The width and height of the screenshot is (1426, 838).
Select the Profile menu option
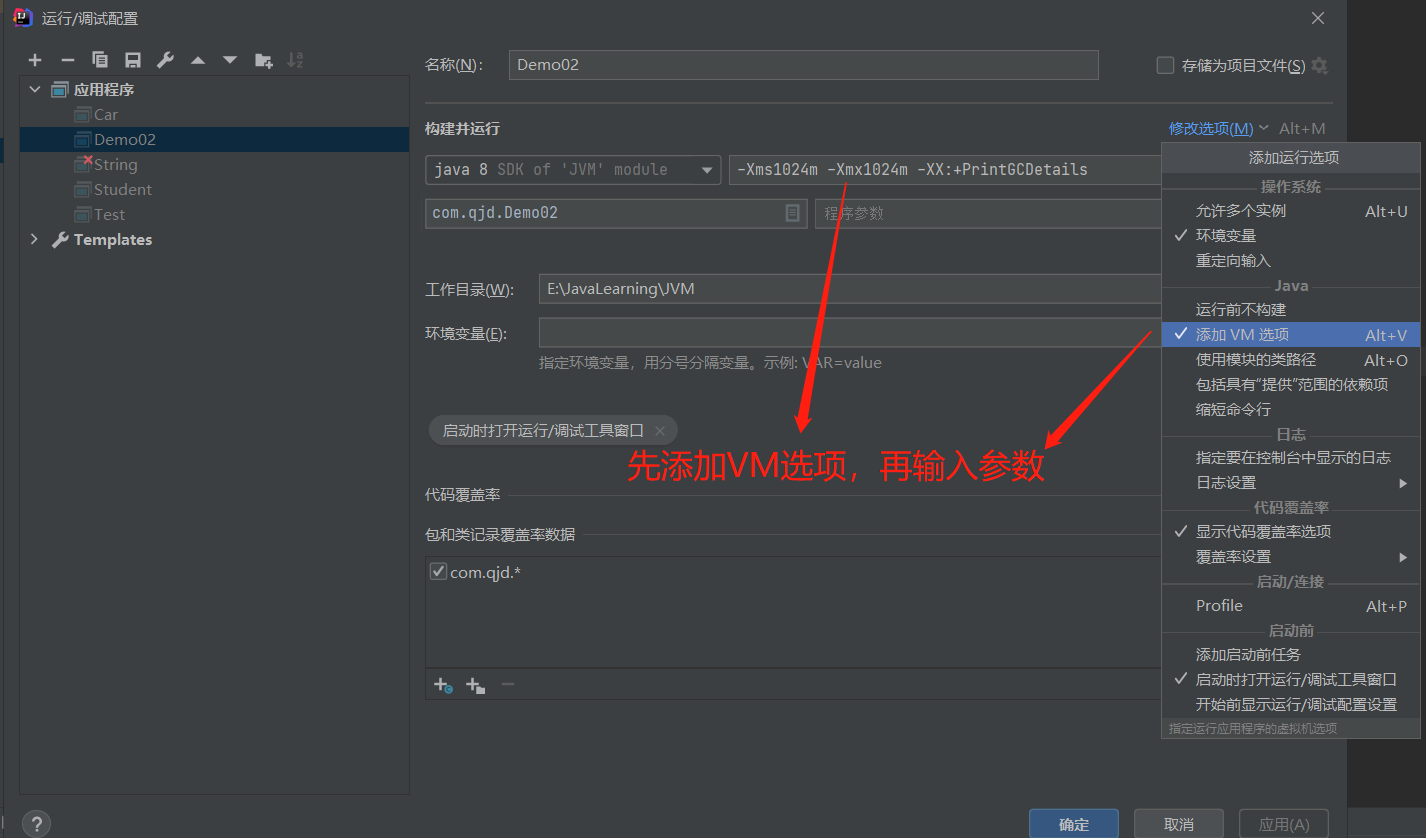1291,606
